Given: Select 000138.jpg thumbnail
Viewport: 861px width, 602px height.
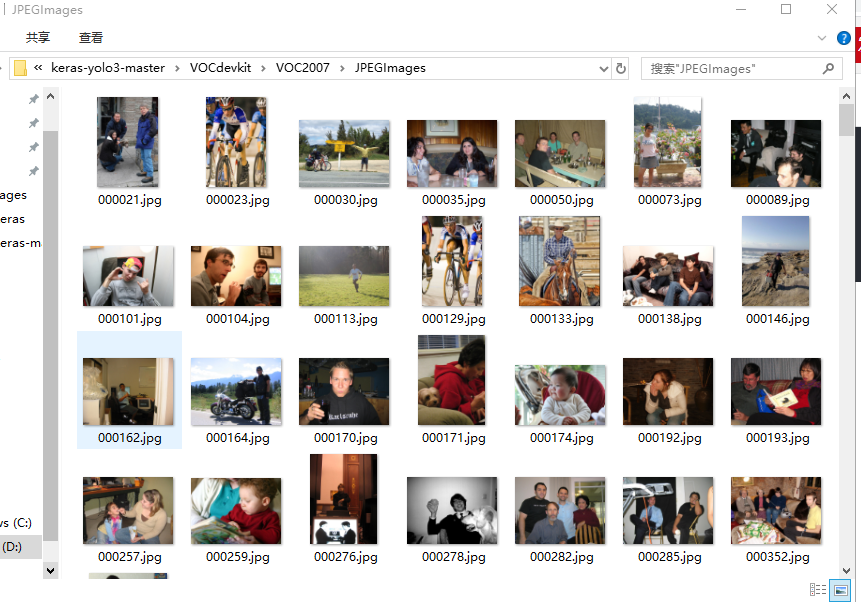Looking at the screenshot, I should (668, 276).
